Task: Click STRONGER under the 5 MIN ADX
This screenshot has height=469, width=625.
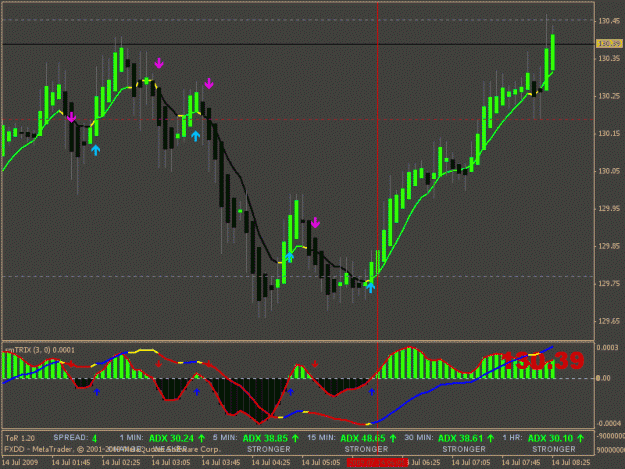Action: click(x=269, y=449)
